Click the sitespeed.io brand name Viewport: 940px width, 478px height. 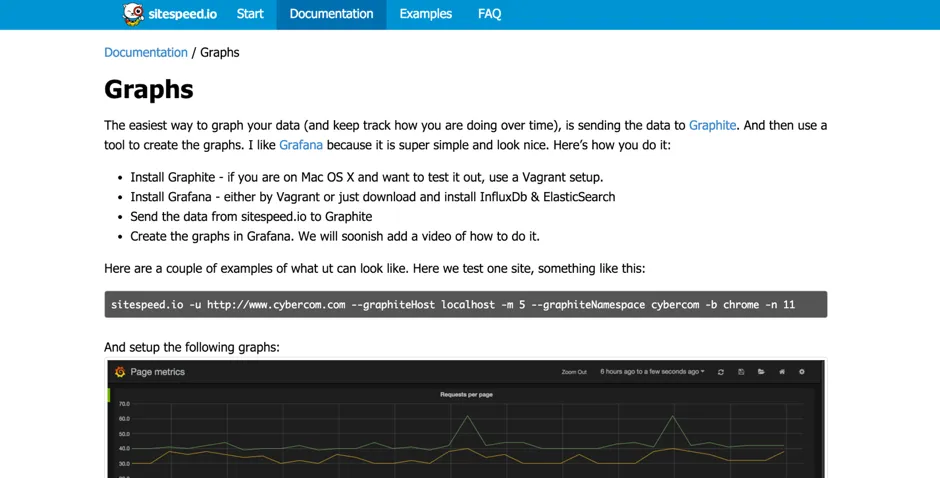(x=183, y=14)
